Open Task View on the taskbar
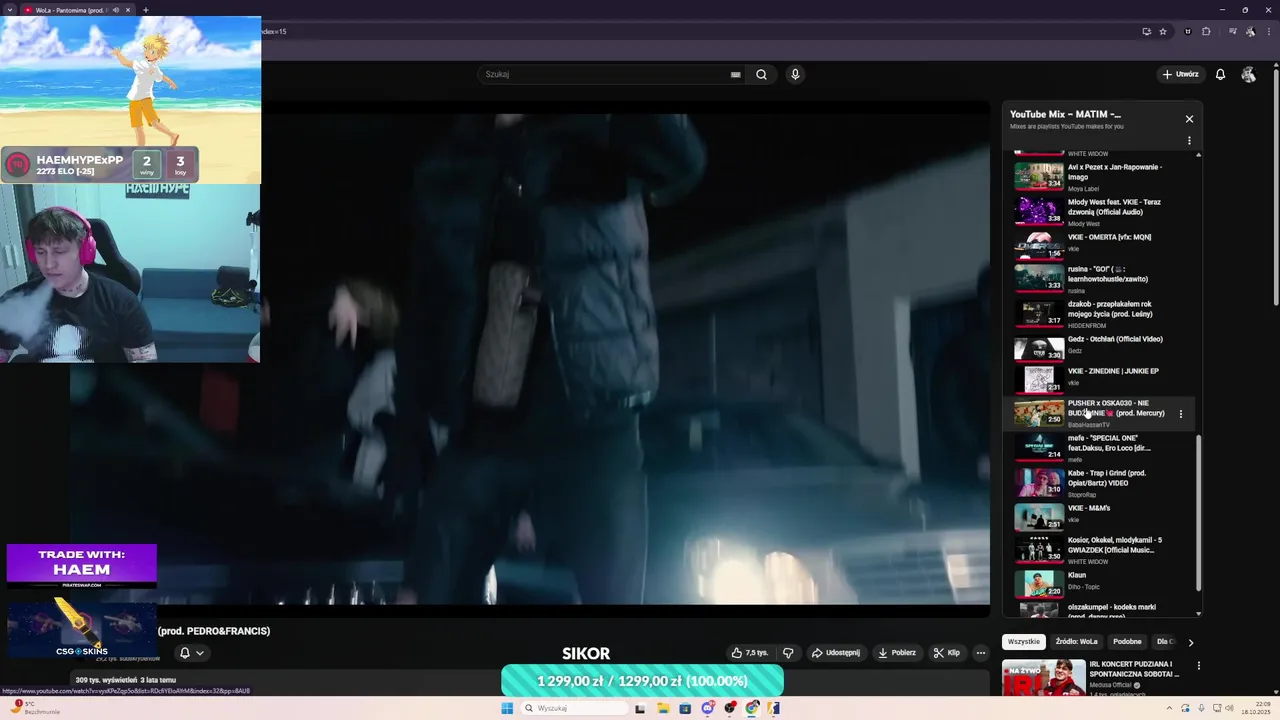Image resolution: width=1280 pixels, height=720 pixels. 640,708
